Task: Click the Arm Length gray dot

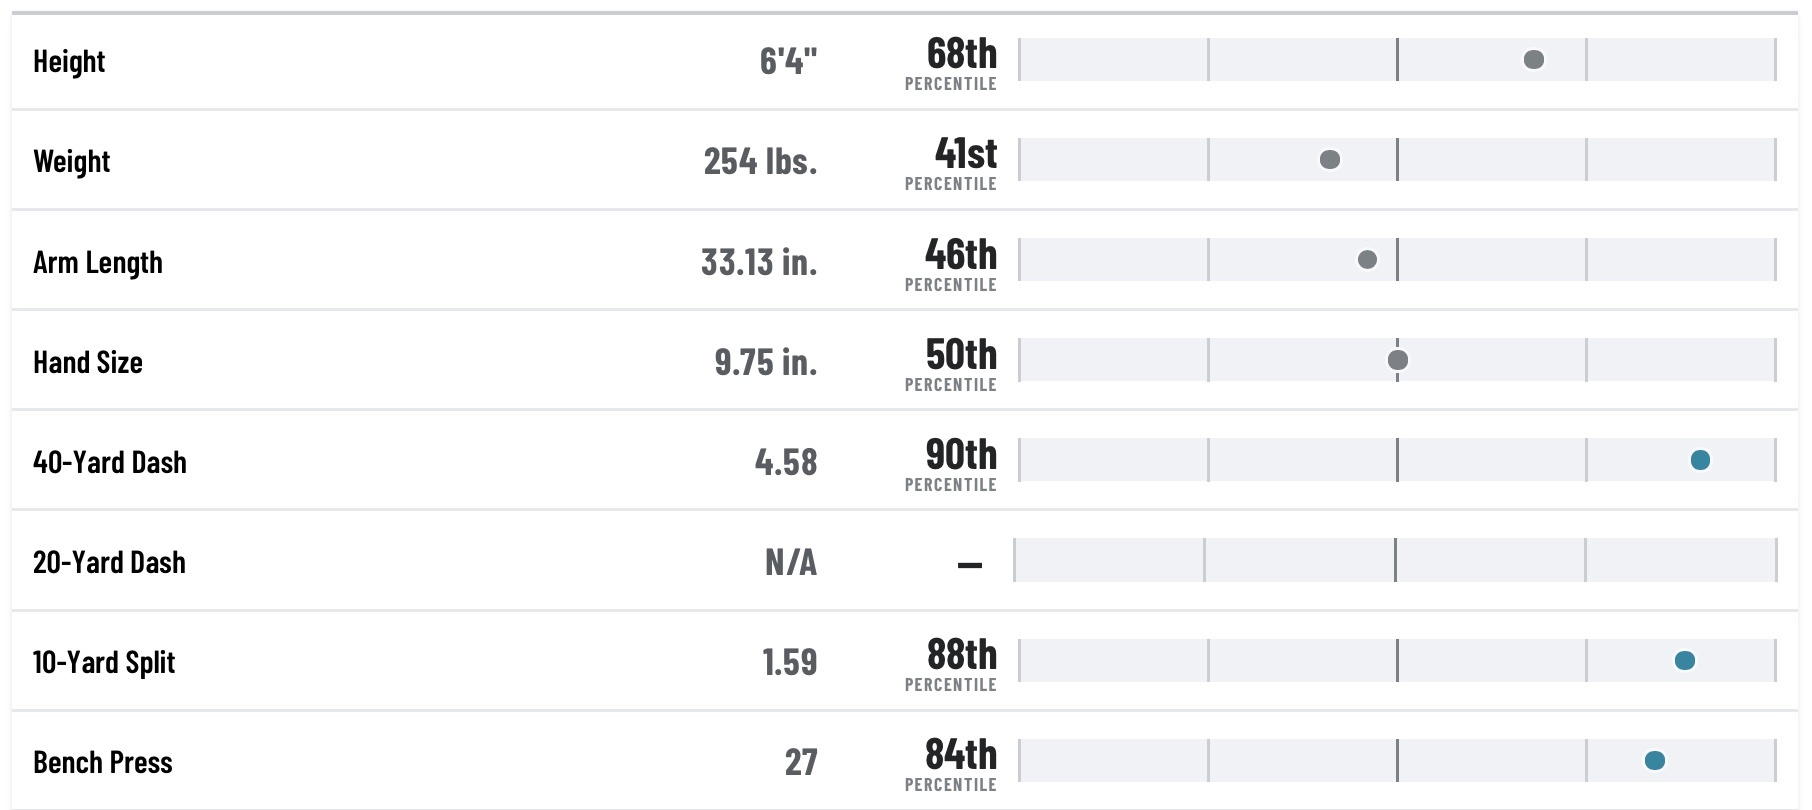Action: point(1367,260)
